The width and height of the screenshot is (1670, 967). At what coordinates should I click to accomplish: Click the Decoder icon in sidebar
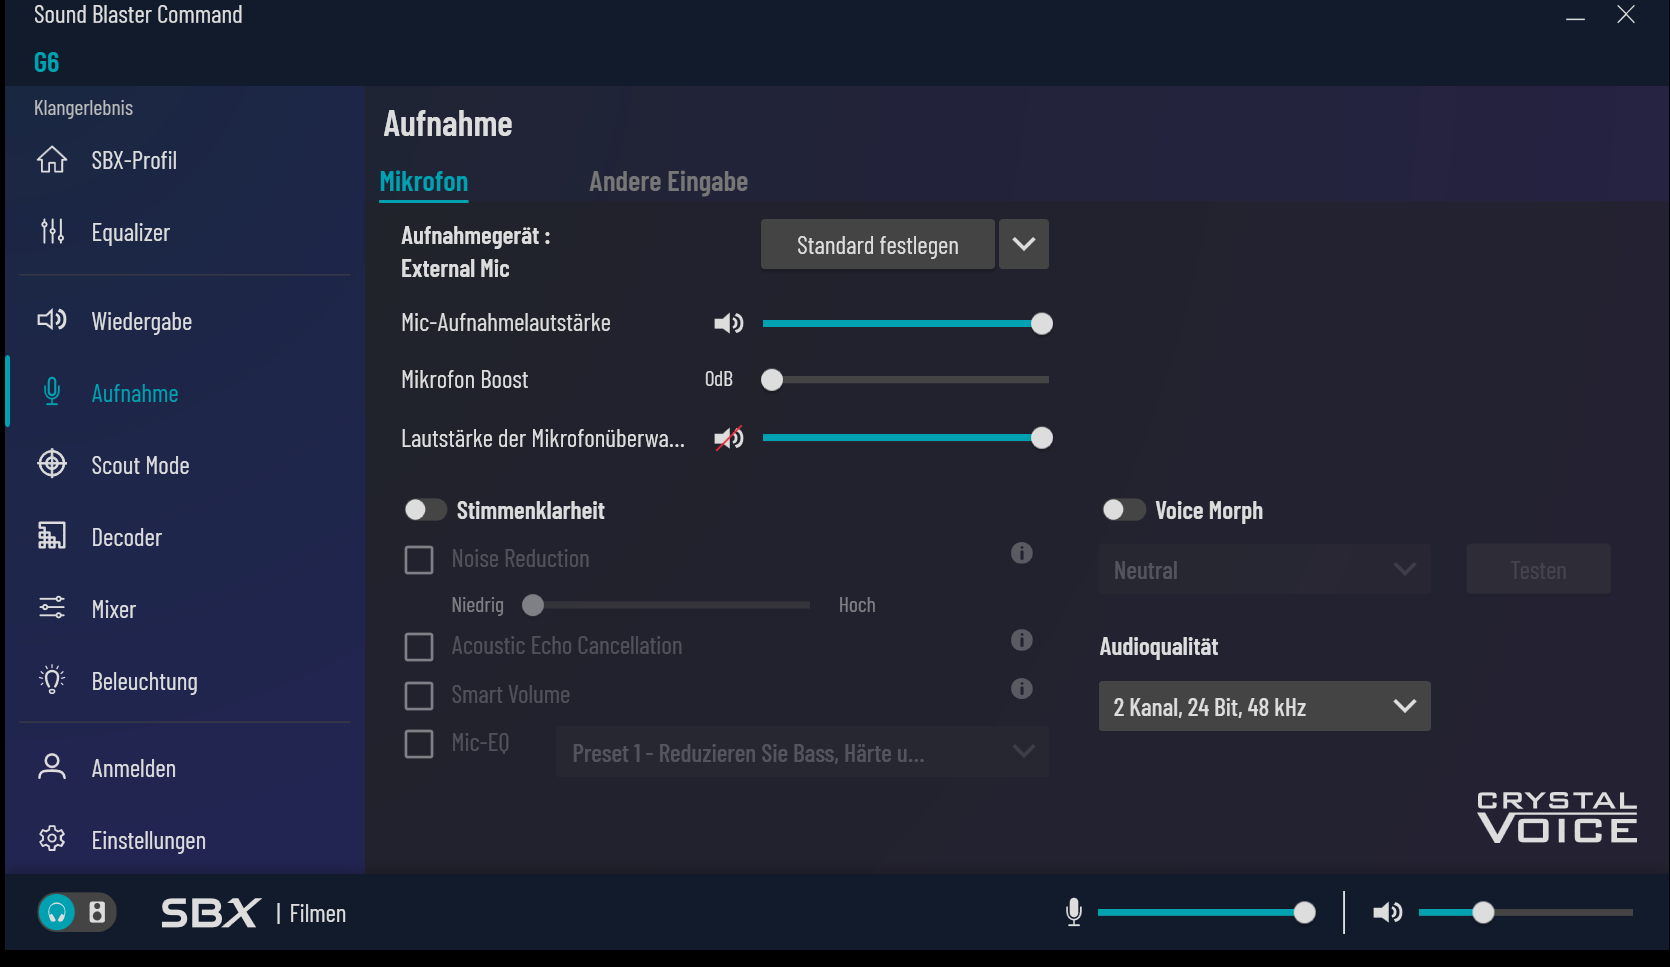[x=52, y=536]
